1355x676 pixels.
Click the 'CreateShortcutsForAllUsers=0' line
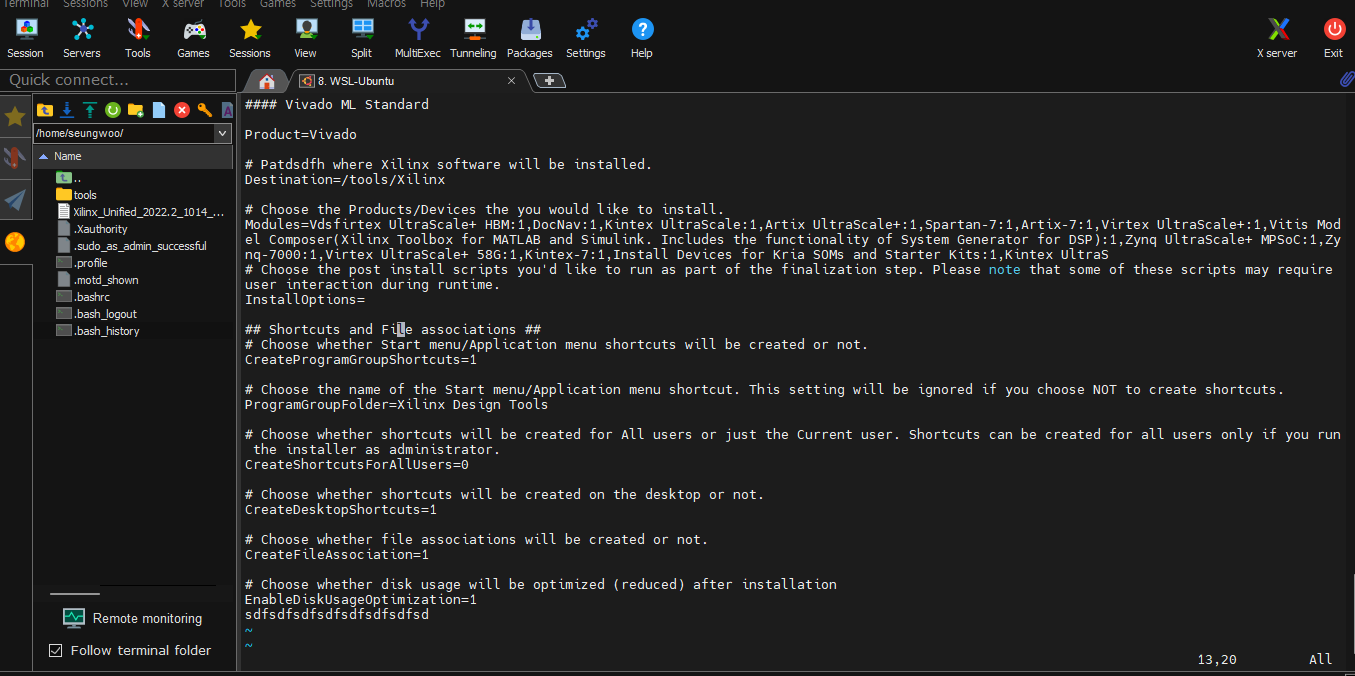[x=357, y=464]
